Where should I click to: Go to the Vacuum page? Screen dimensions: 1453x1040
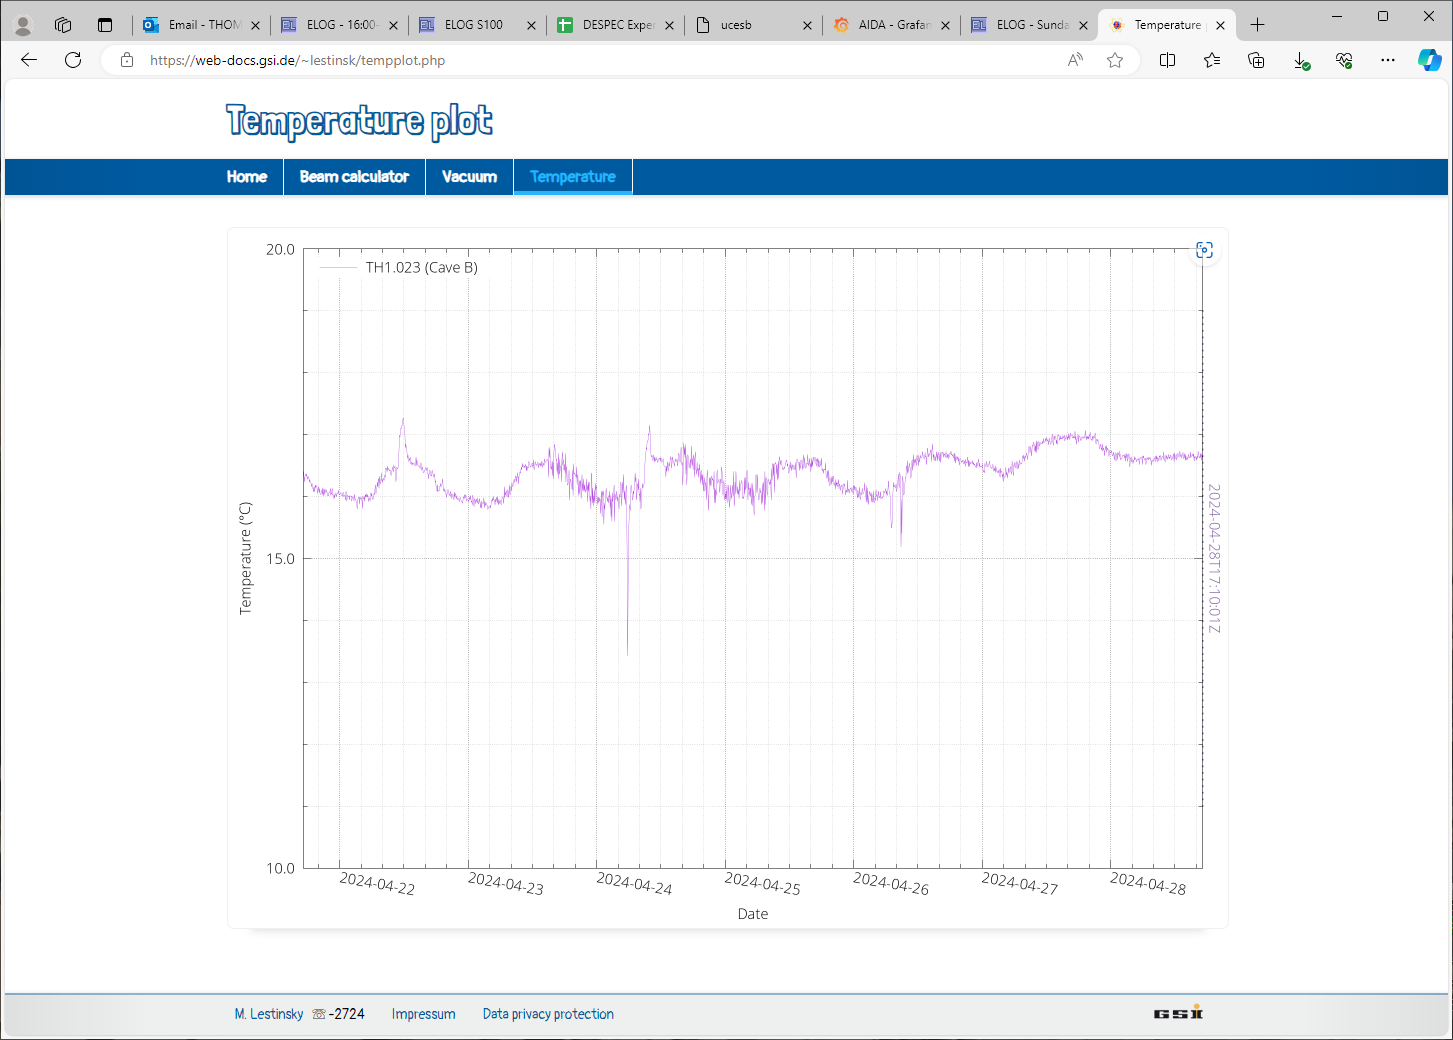(x=469, y=177)
